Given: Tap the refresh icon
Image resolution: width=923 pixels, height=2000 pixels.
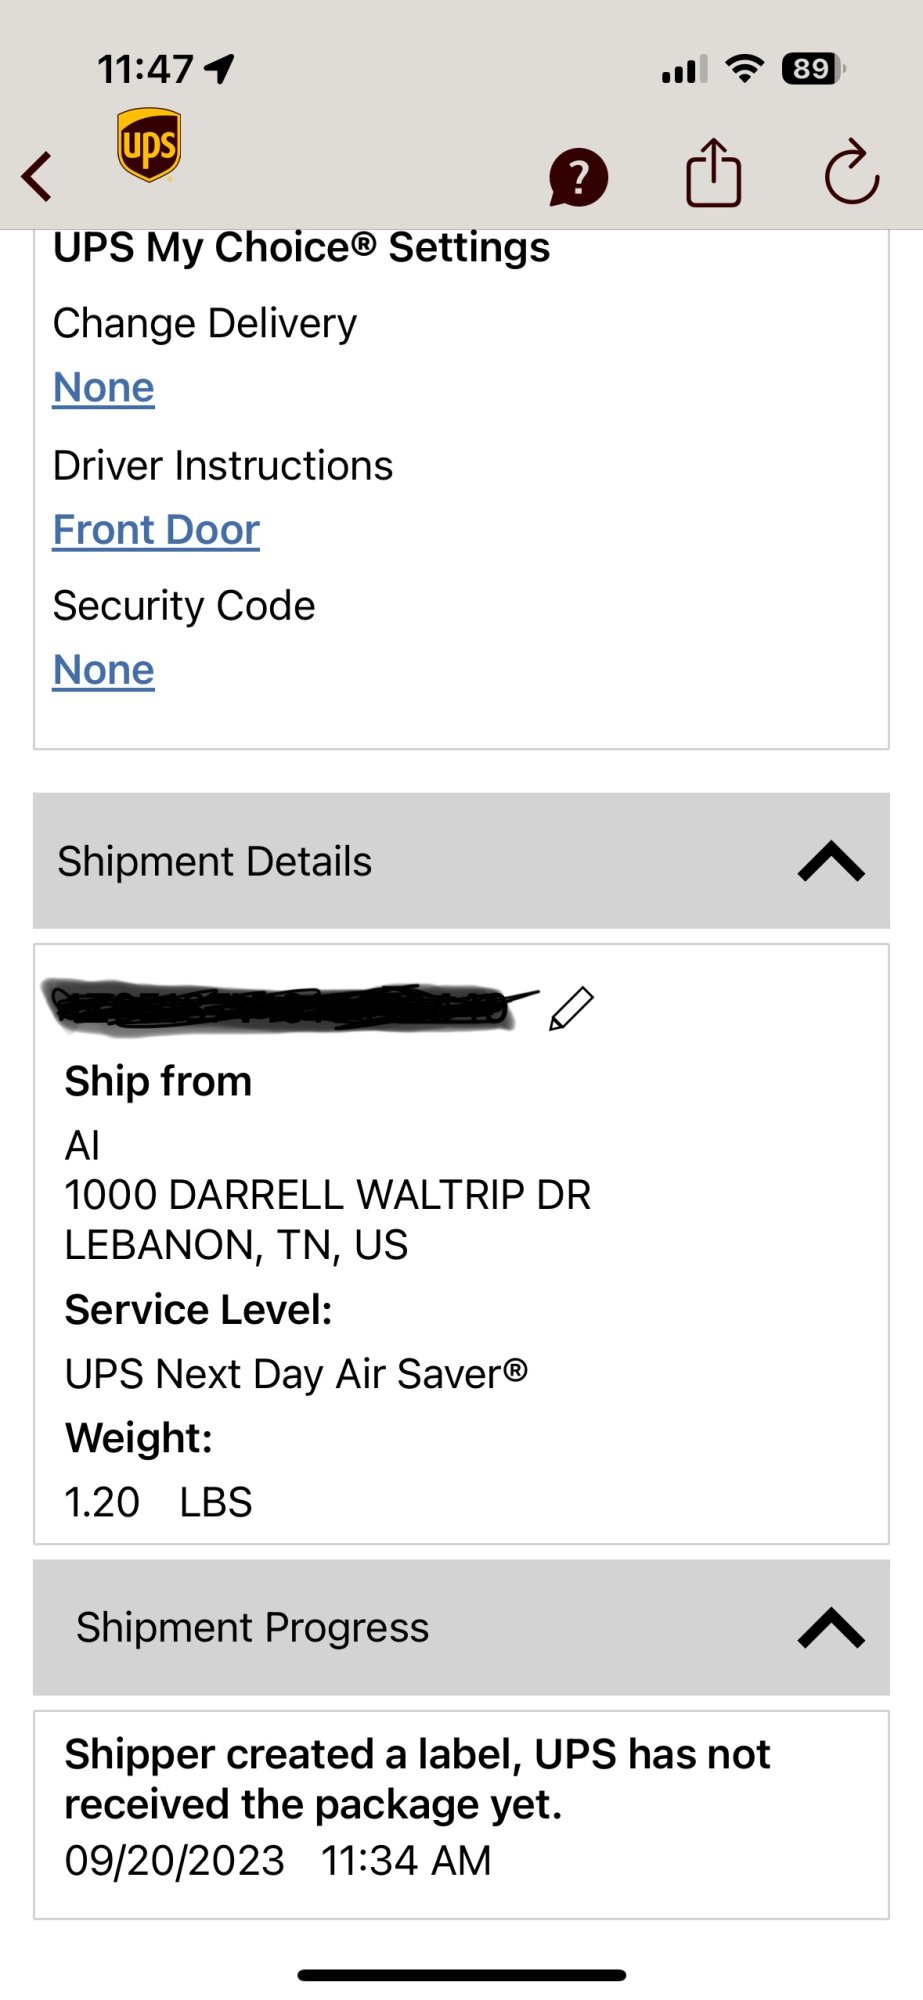Looking at the screenshot, I should (851, 174).
